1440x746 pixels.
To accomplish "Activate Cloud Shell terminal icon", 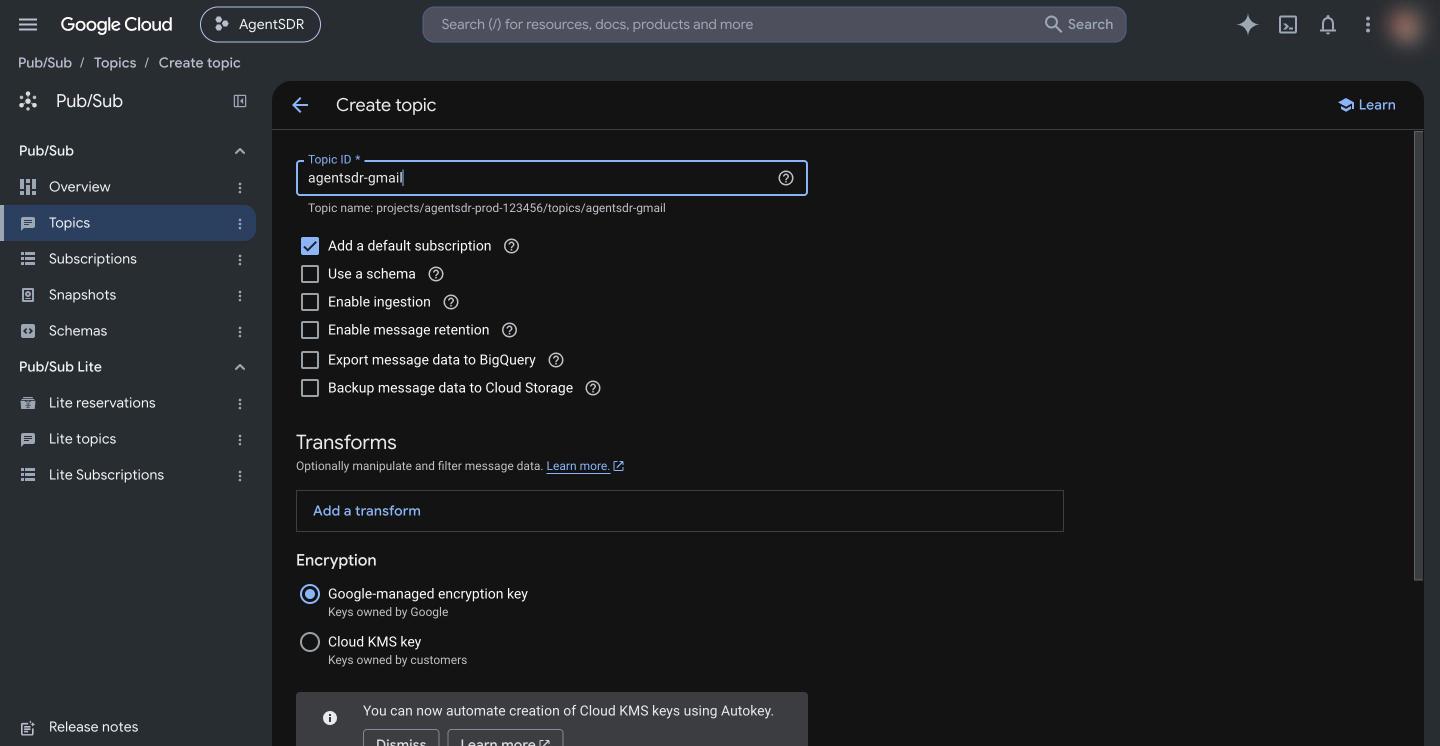I will point(1288,25).
